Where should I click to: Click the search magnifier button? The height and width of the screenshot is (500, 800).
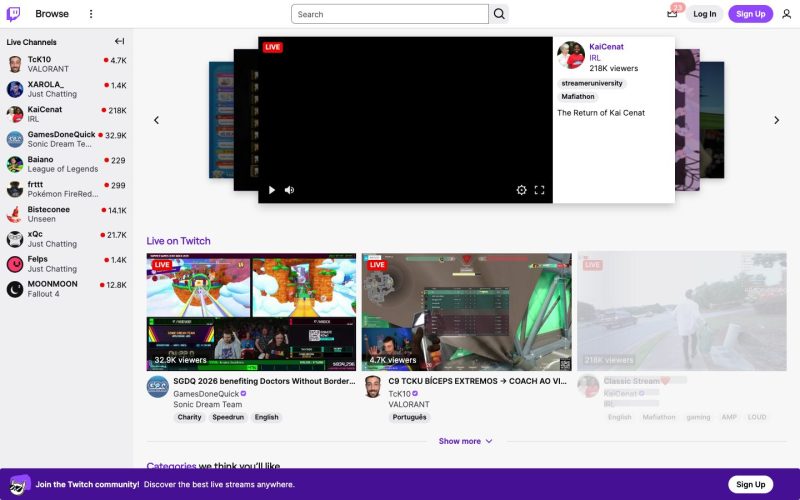tap(499, 14)
